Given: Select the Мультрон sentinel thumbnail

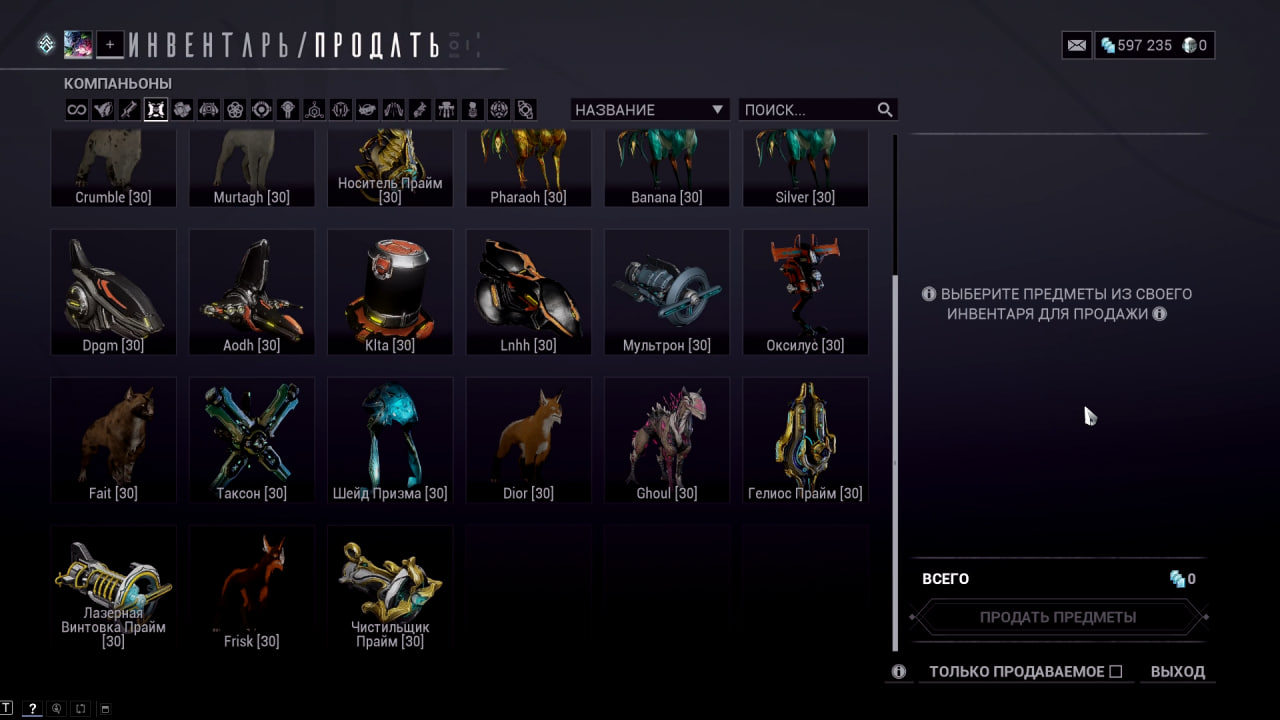Looking at the screenshot, I should coord(667,292).
